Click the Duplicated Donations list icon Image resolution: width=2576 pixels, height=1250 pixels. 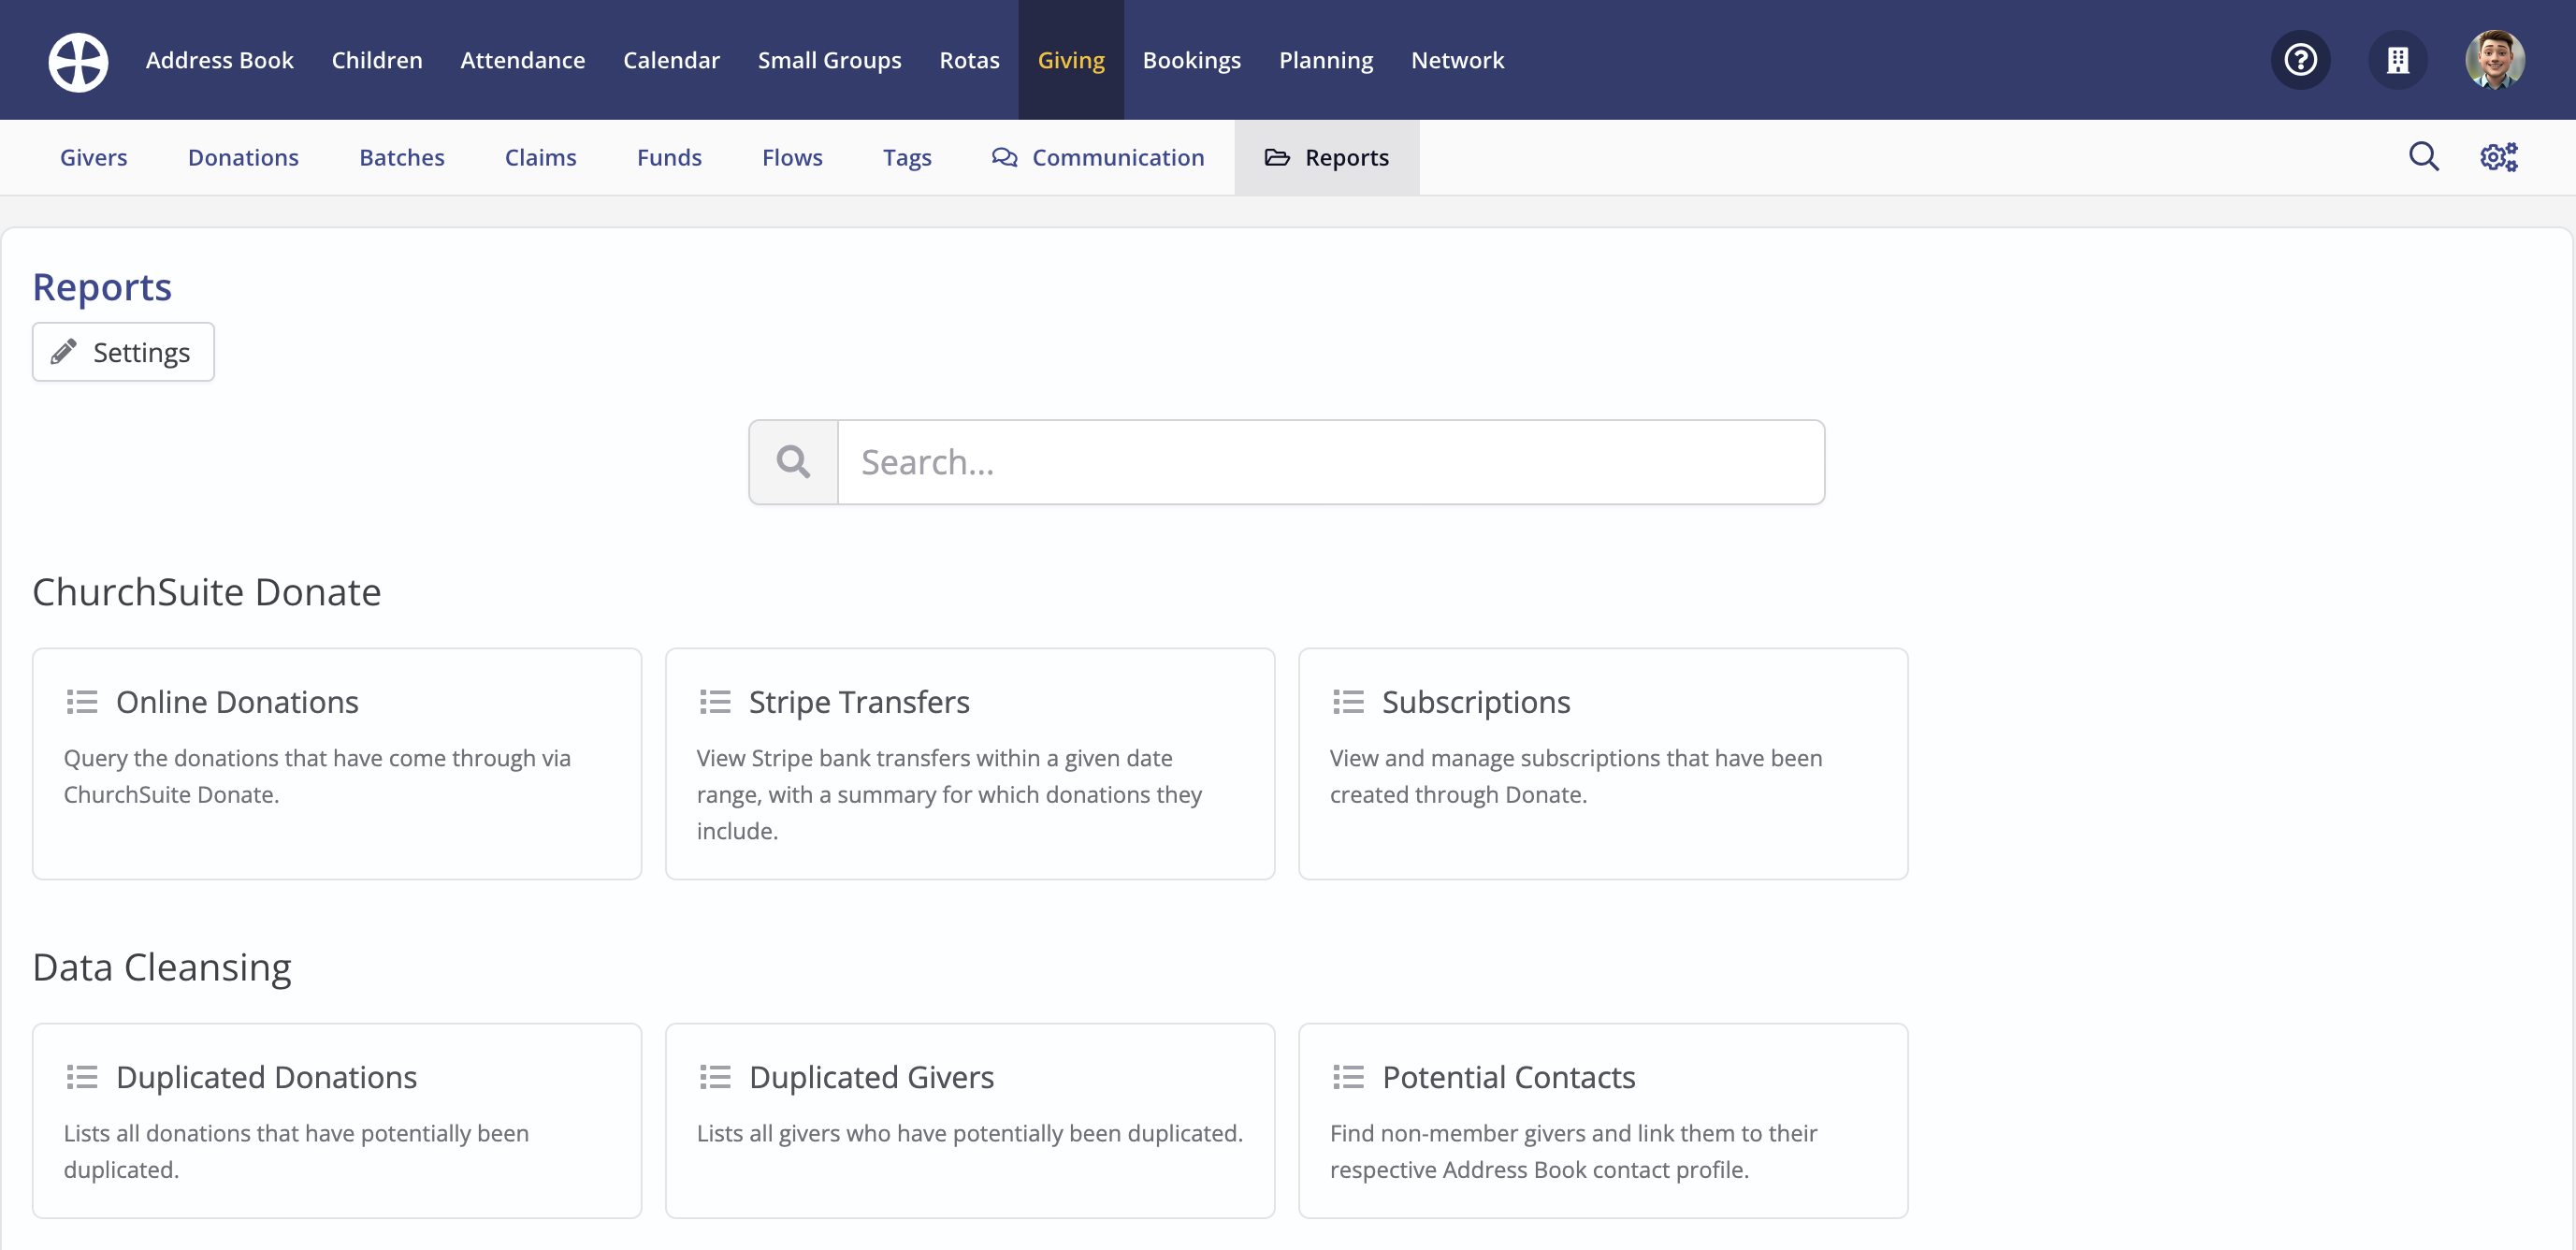[82, 1077]
